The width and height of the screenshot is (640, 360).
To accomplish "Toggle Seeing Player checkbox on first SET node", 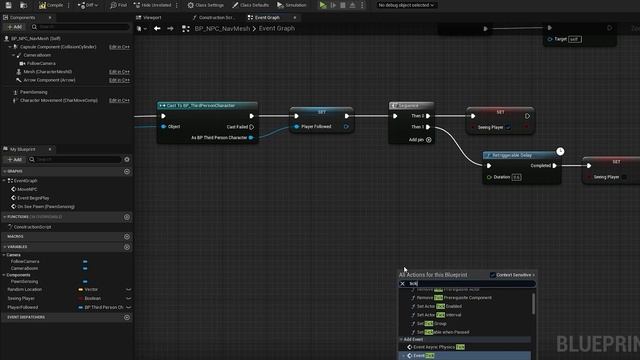I will coord(508,127).
